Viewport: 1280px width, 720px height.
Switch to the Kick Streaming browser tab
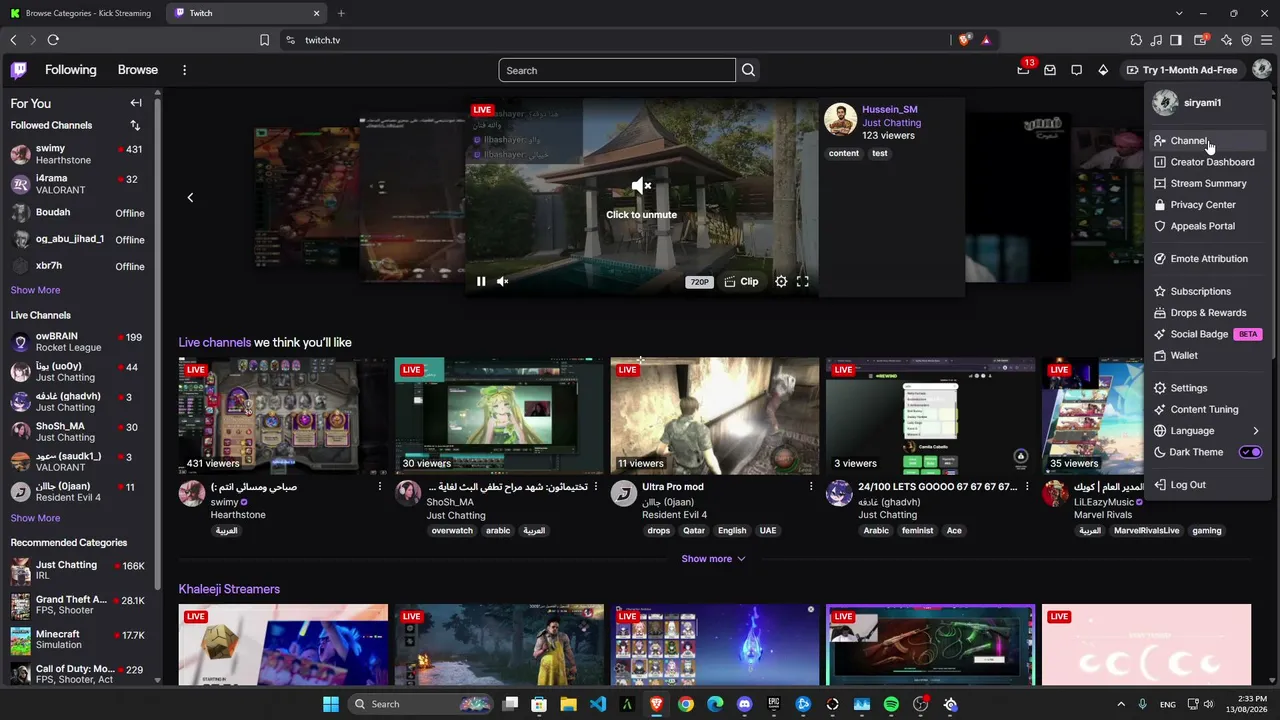click(x=82, y=13)
